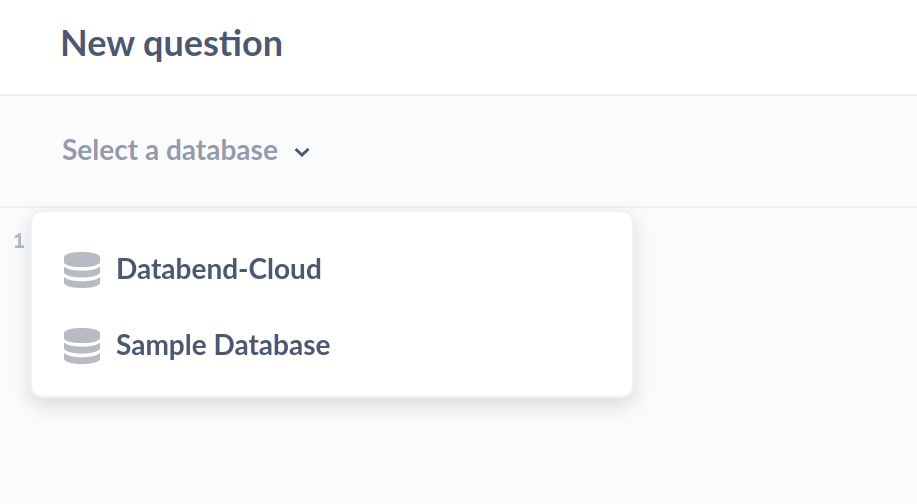Click the word "Select" in the database selector
The image size is (917, 504).
(100, 151)
